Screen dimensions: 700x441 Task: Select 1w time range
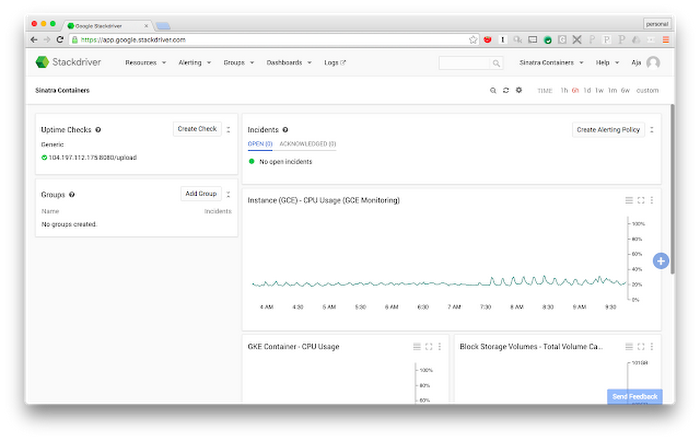point(599,90)
